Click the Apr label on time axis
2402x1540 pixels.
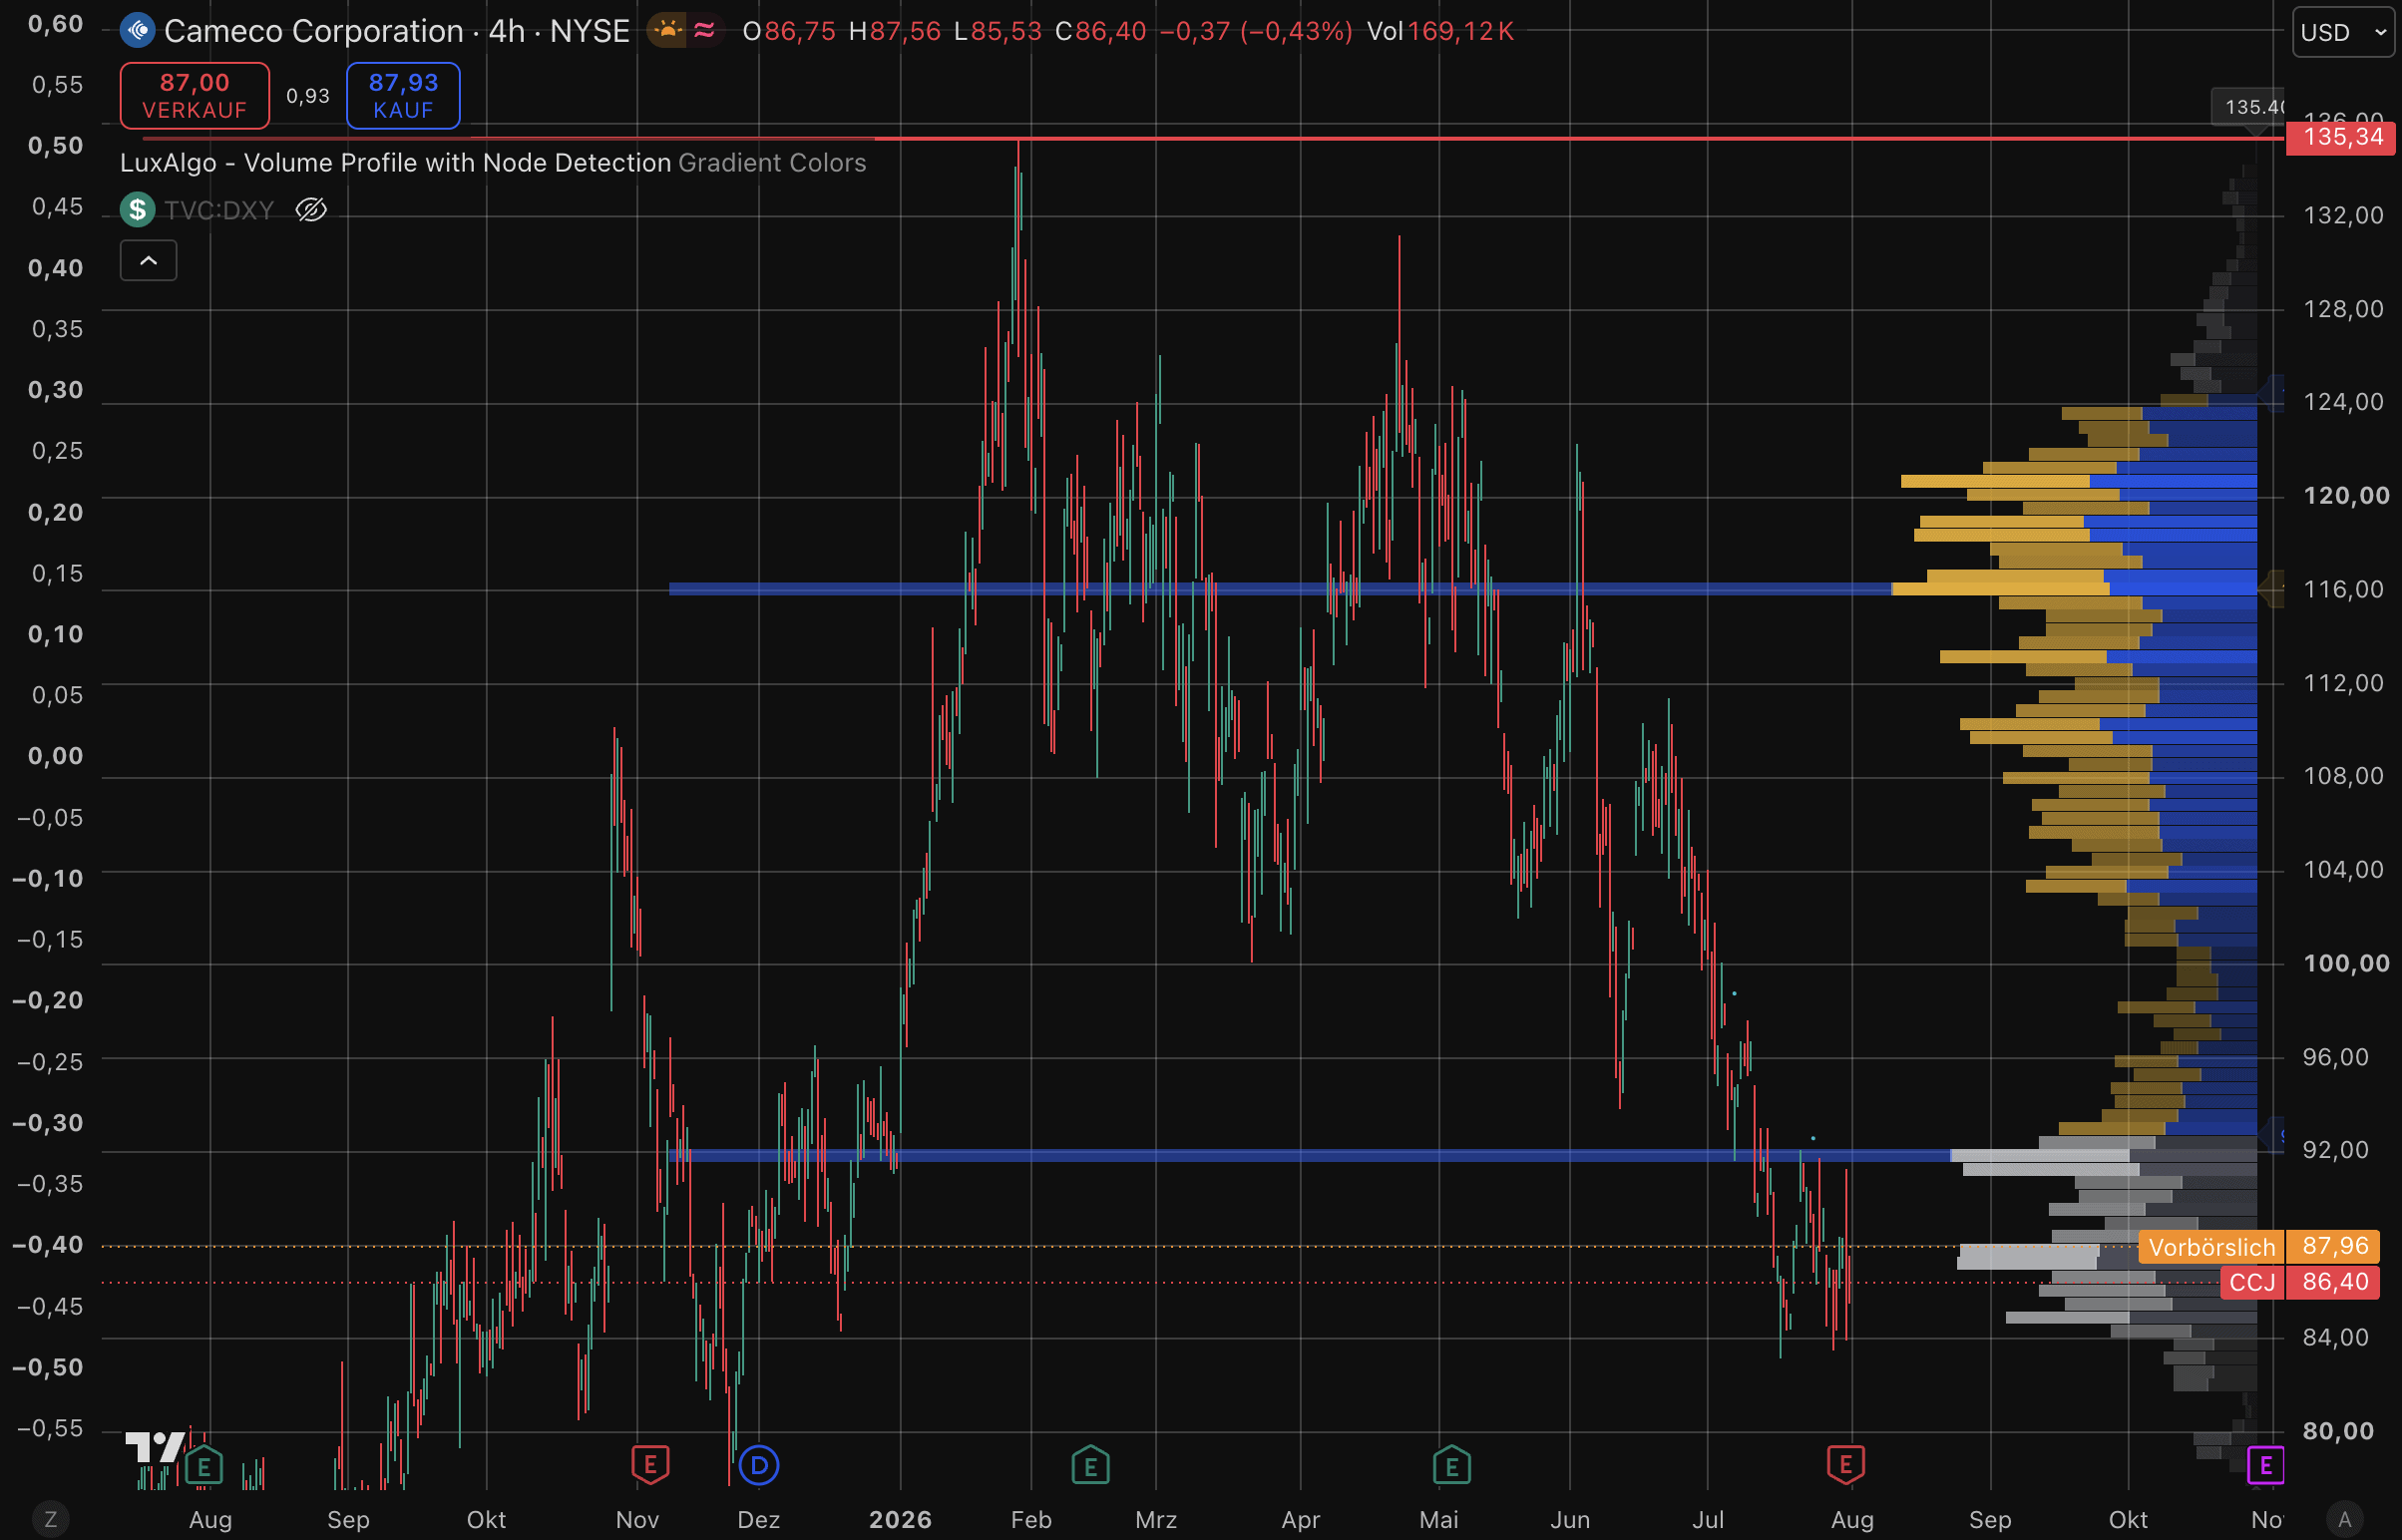tap(1300, 1520)
